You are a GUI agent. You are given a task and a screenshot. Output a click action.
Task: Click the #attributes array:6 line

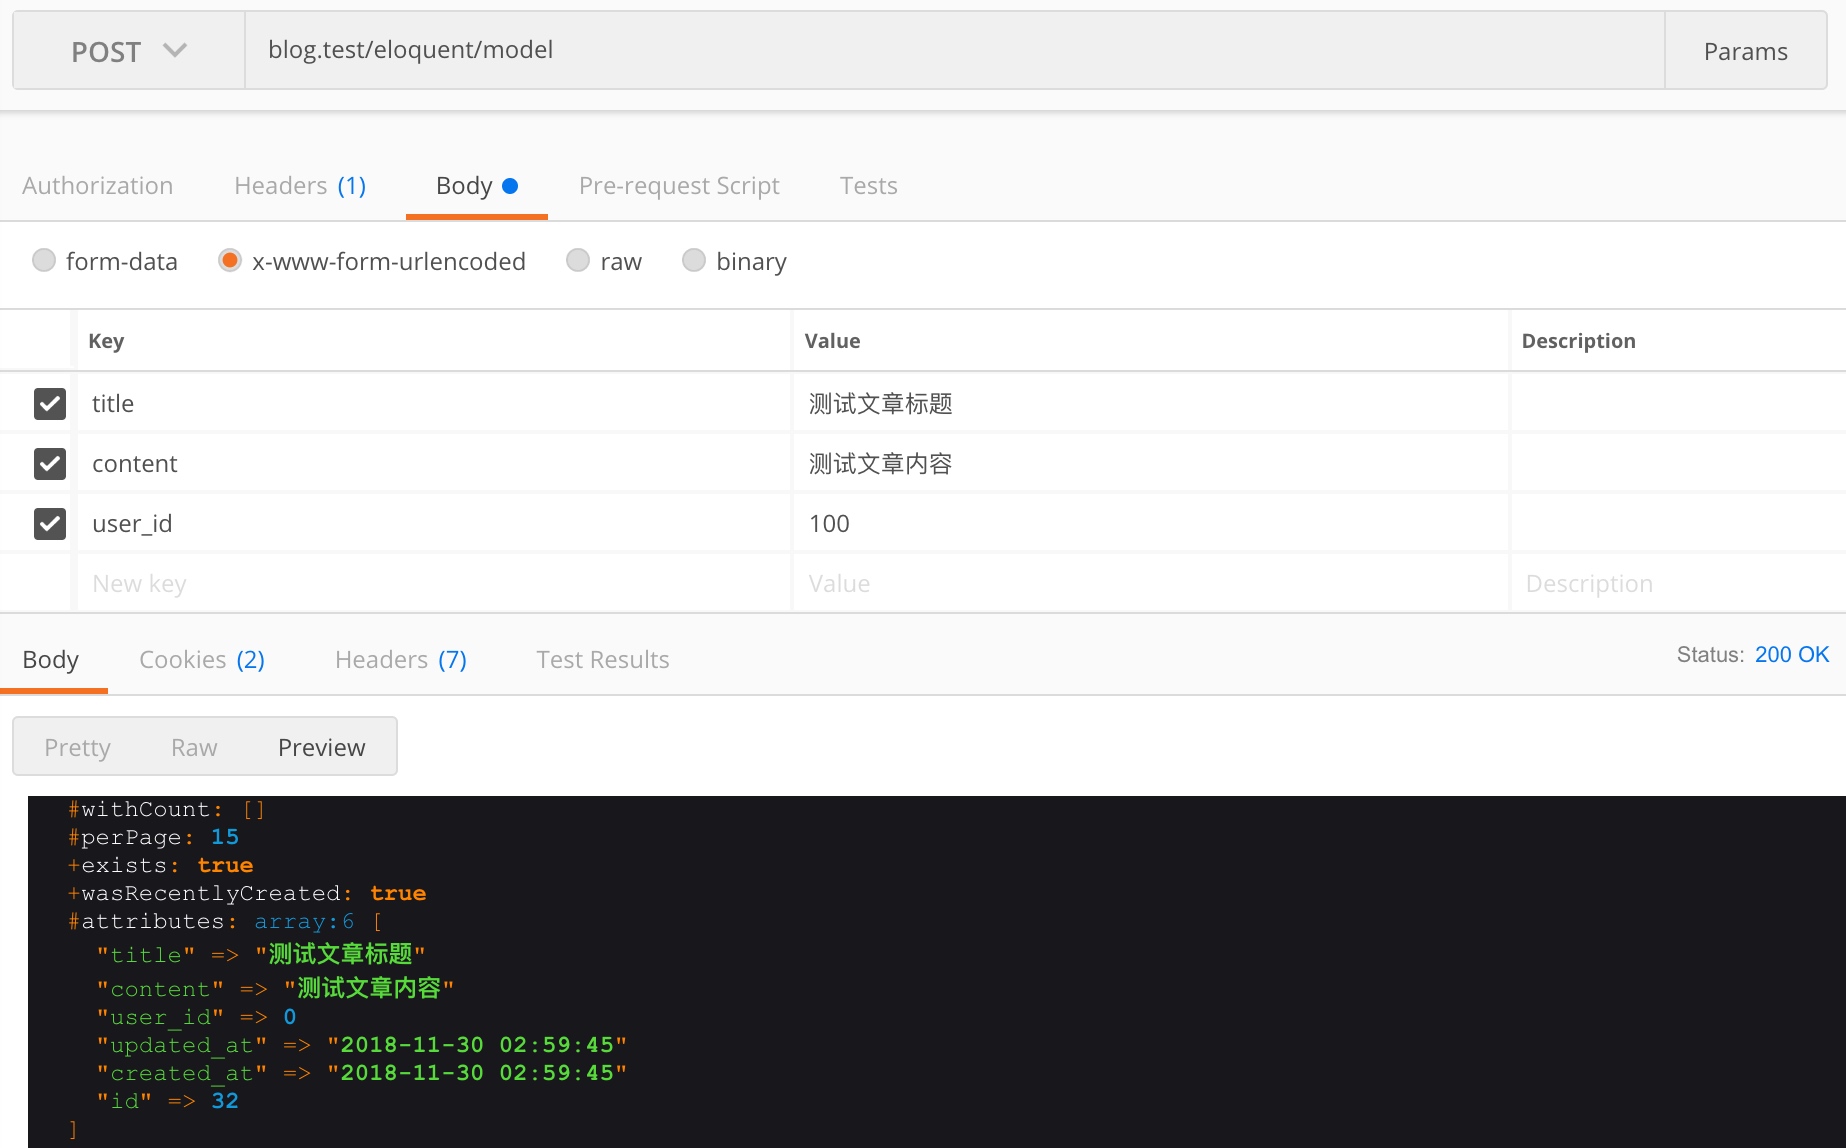[225, 921]
